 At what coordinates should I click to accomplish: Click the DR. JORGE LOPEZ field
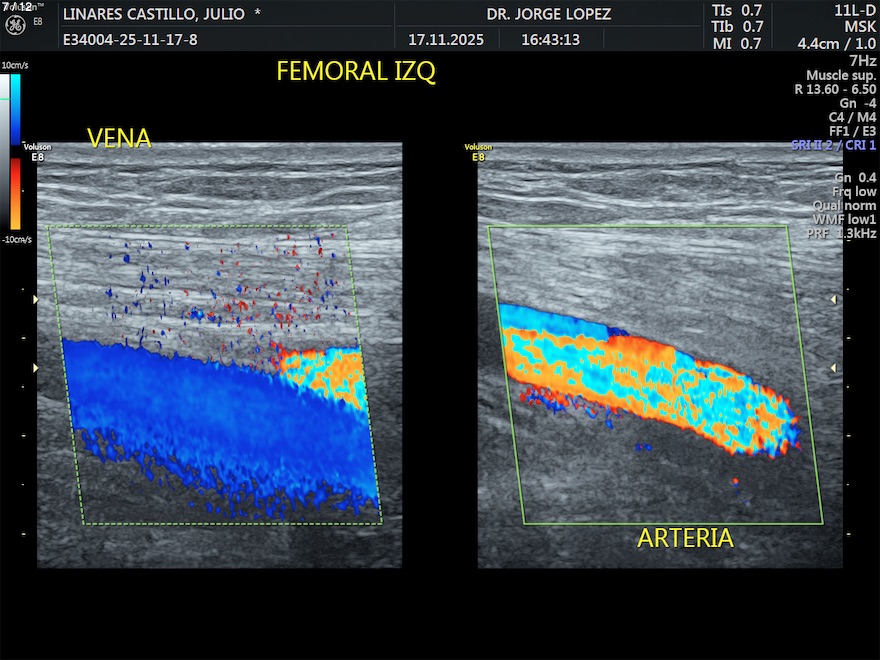[x=548, y=15]
